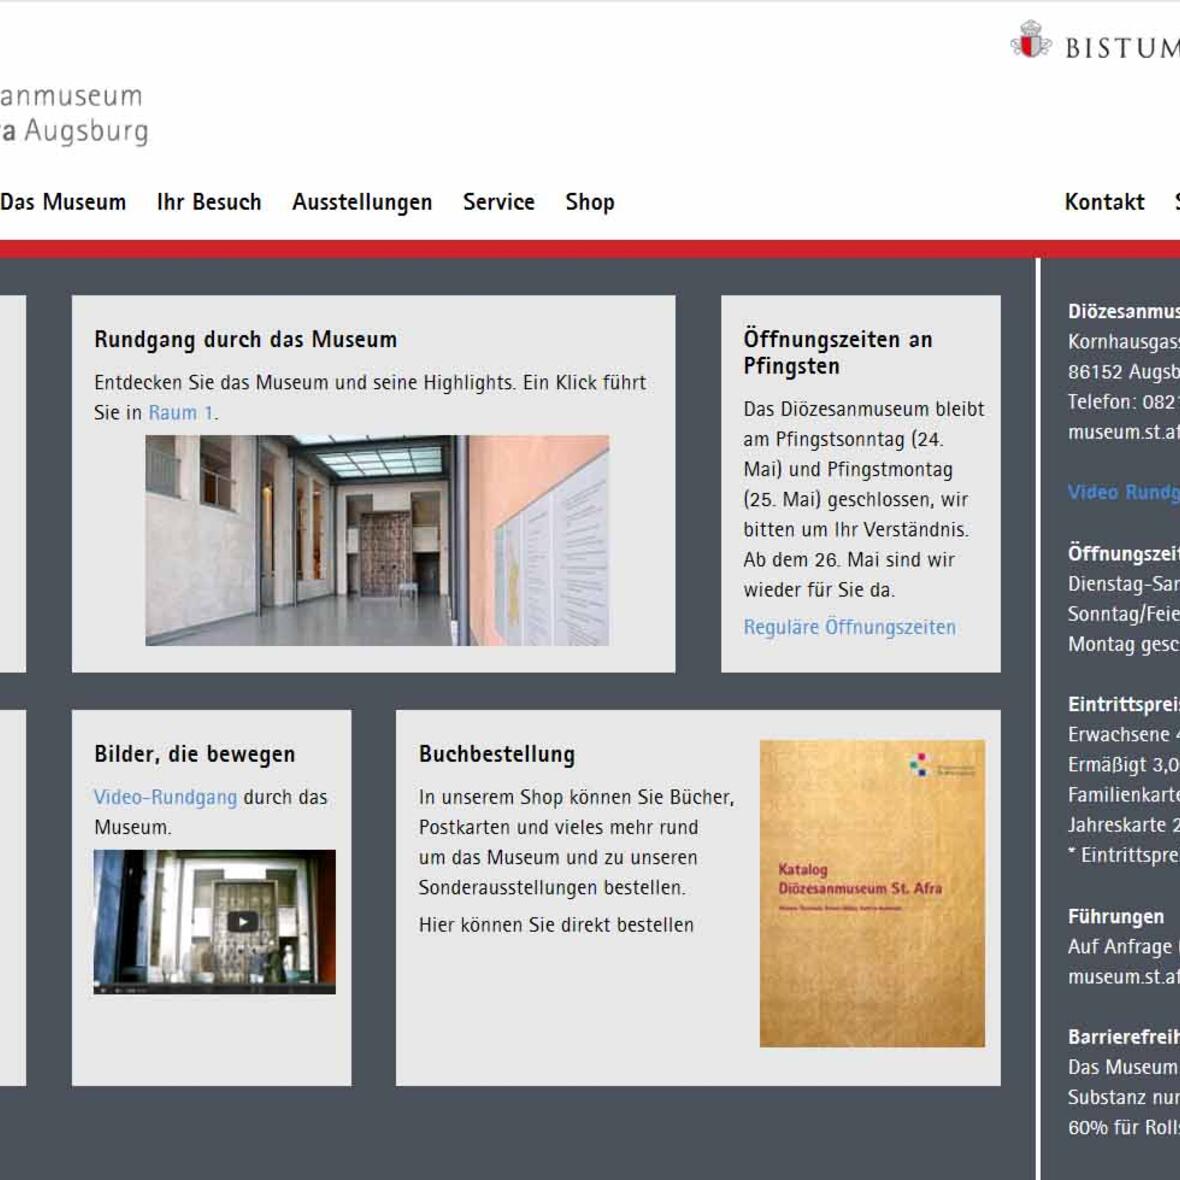Select the 'Ausstellungen' navigation entry
The image size is (1180, 1180).
coord(362,202)
